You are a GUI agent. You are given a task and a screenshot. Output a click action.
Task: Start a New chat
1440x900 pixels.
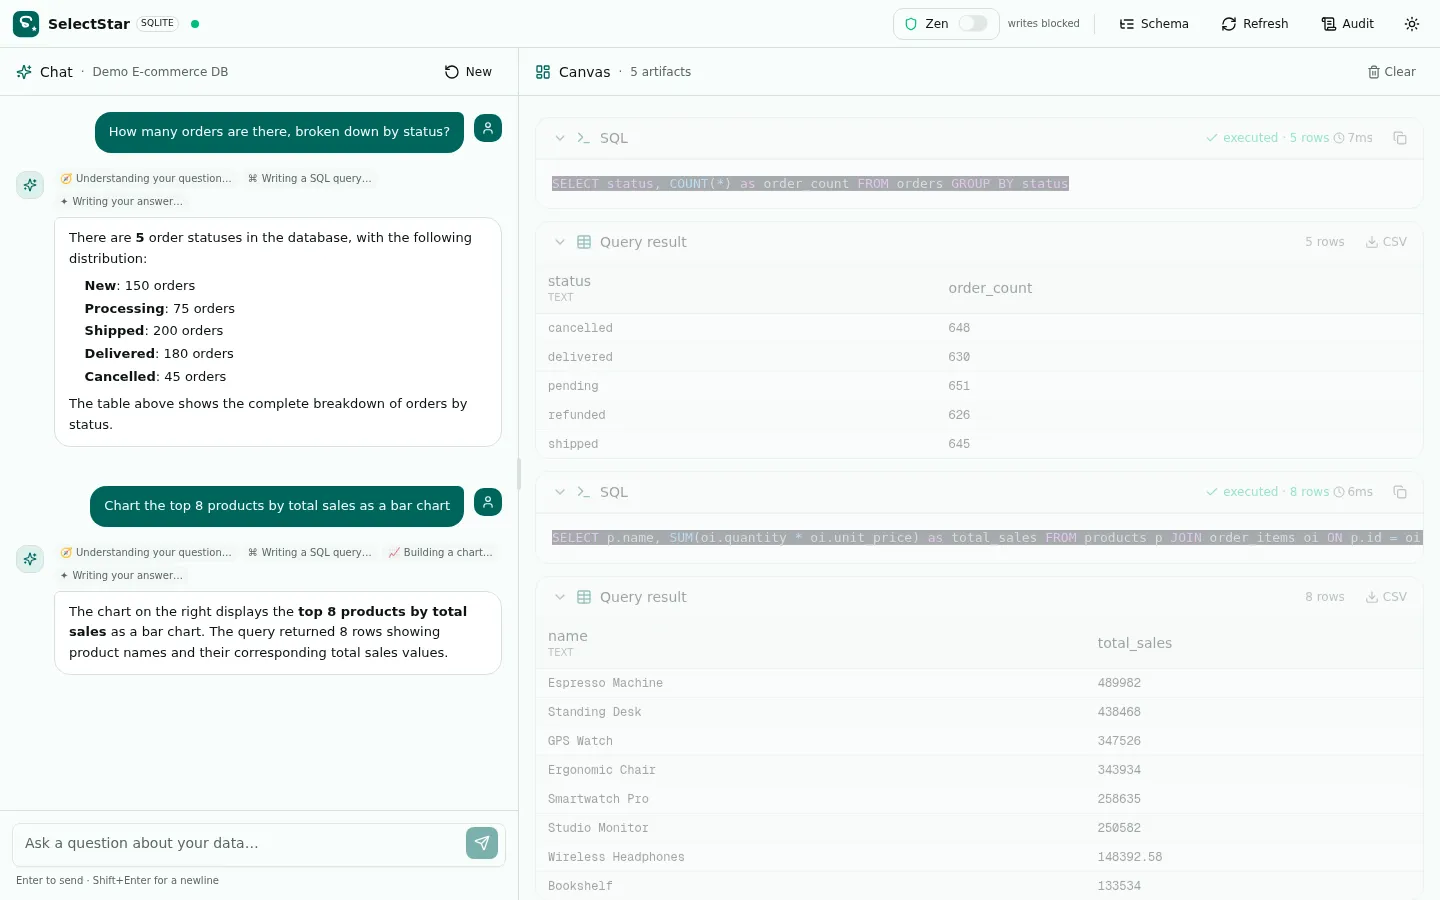click(468, 72)
